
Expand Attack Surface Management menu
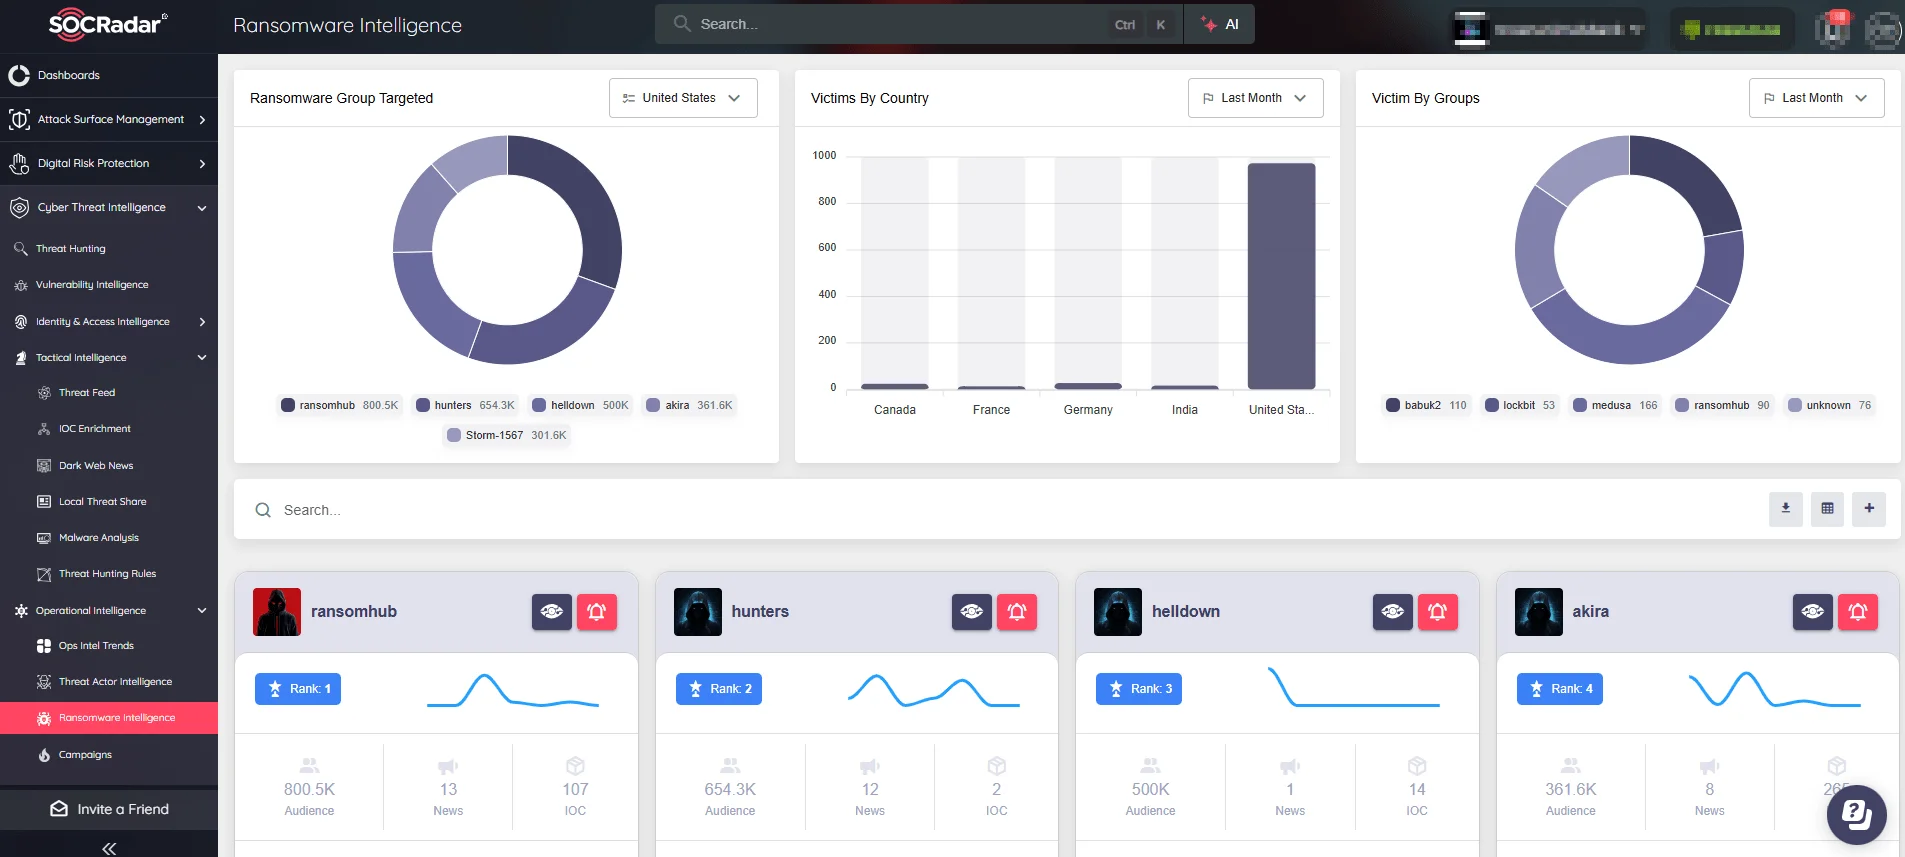coord(109,119)
